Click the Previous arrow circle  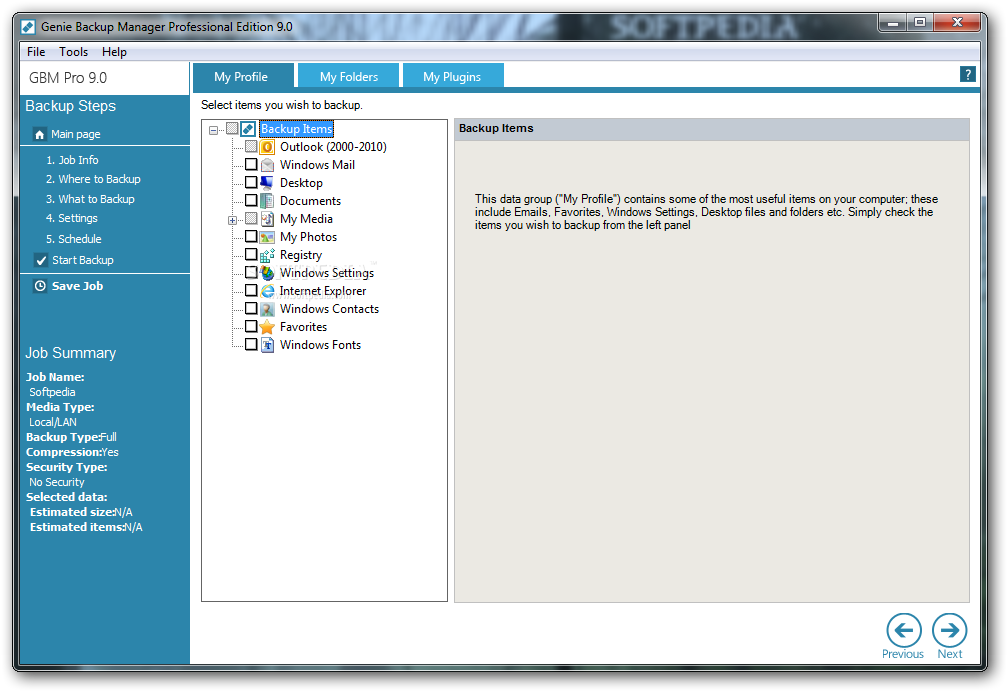click(x=903, y=630)
